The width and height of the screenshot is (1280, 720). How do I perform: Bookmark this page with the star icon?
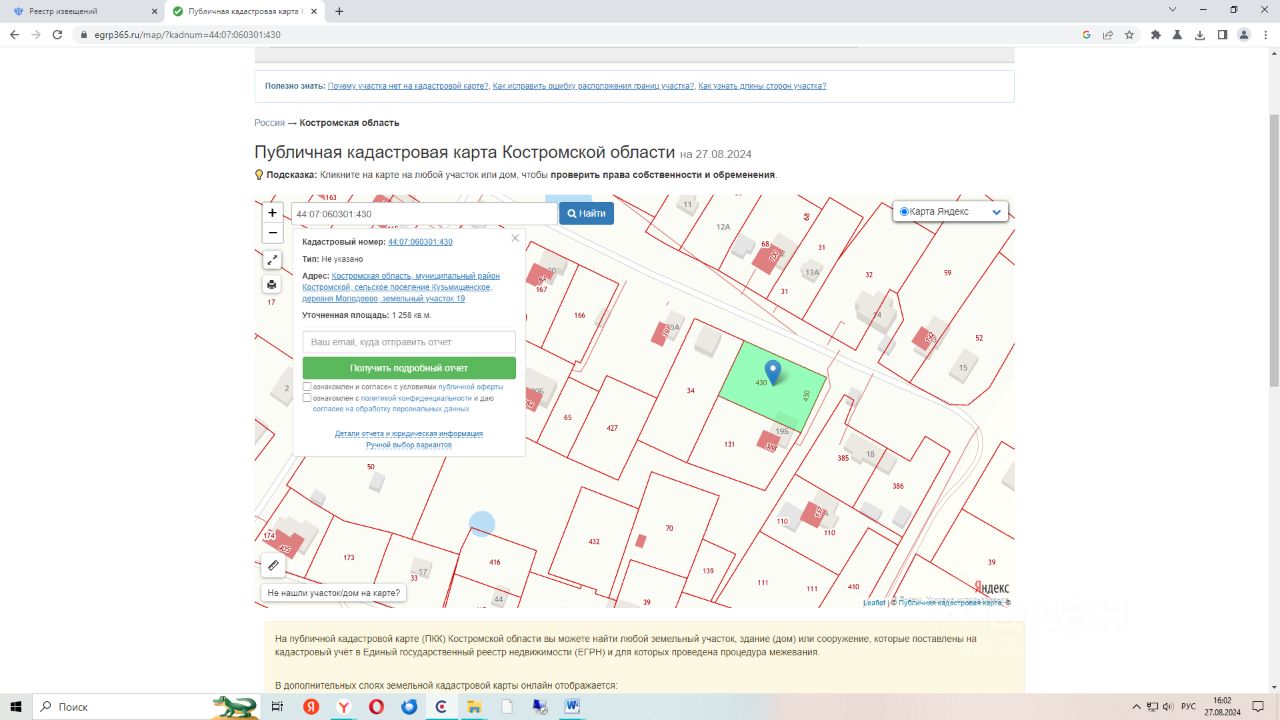[1129, 34]
